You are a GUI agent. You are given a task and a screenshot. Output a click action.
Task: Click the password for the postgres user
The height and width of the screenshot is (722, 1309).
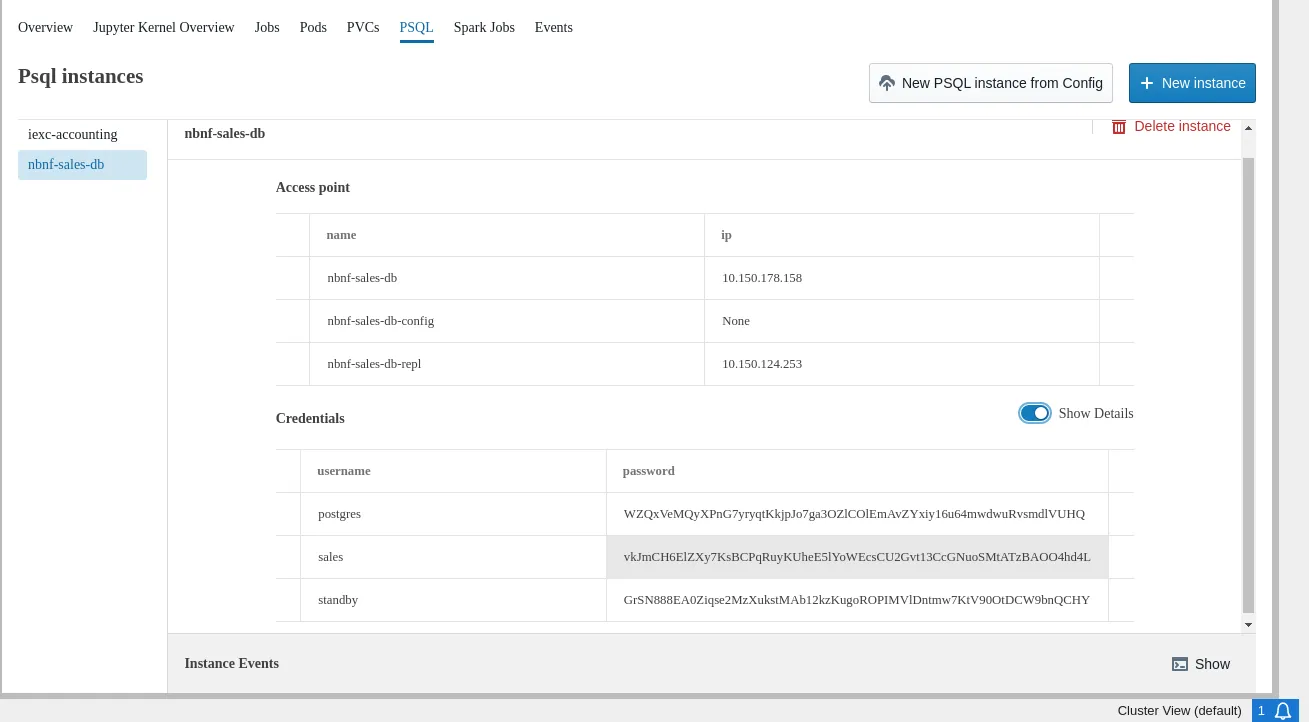854,514
